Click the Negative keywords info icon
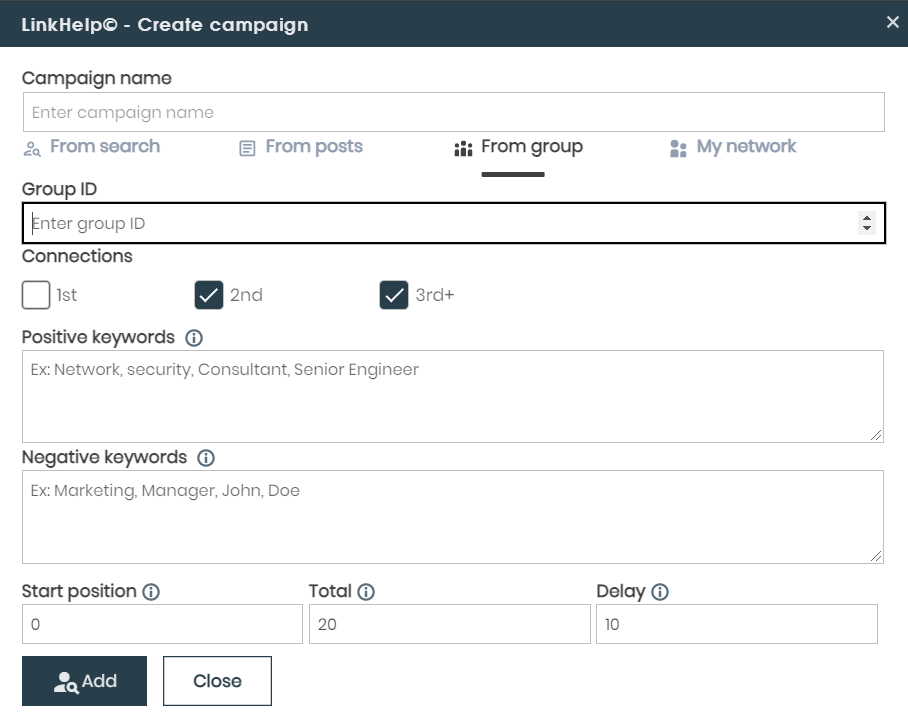Image resolution: width=908 pixels, height=723 pixels. click(x=206, y=458)
